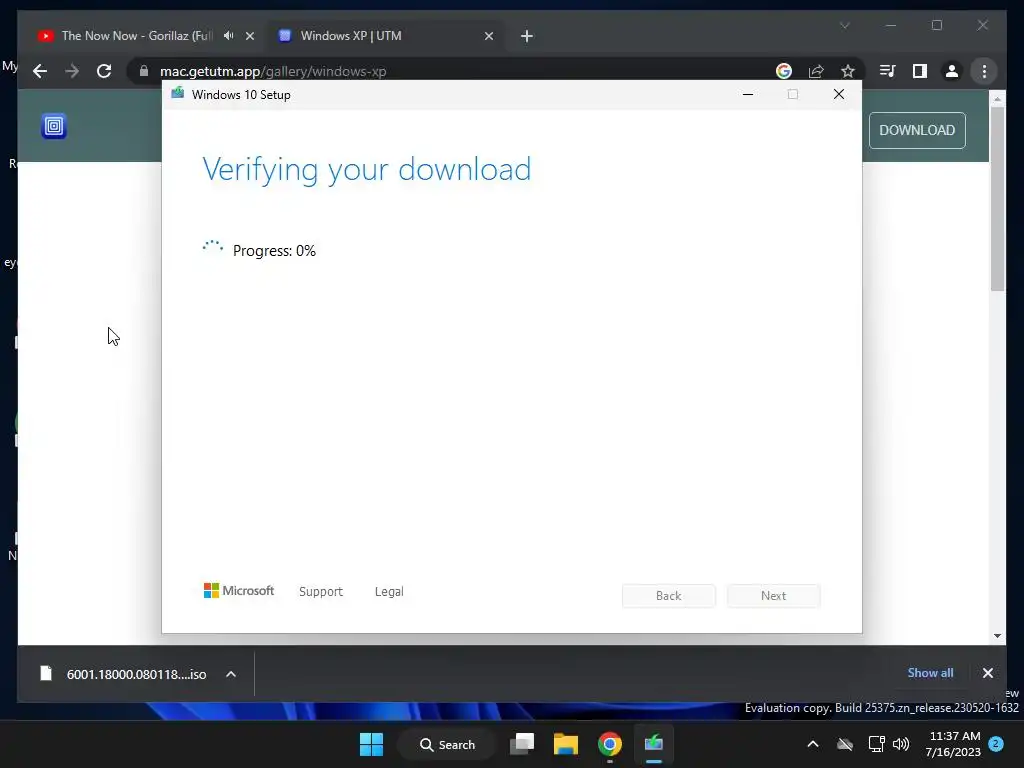1024x768 pixels.
Task: Close the Windows XP UTM tab
Action: click(x=488, y=36)
